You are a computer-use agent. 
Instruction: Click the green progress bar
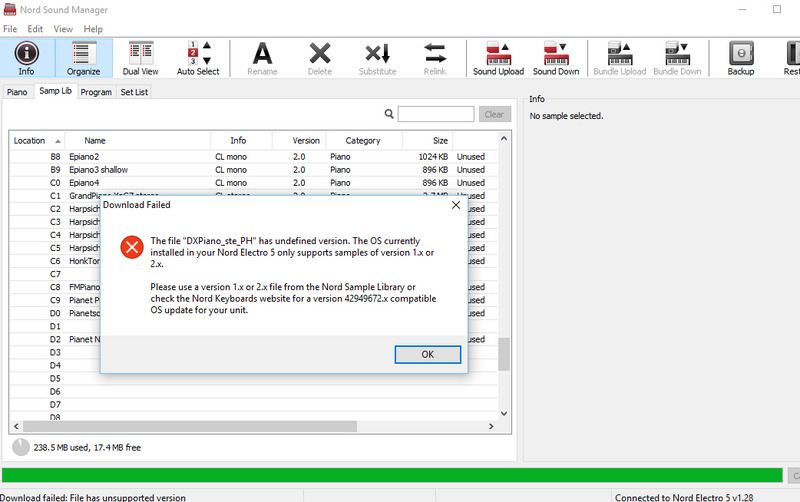[392, 475]
